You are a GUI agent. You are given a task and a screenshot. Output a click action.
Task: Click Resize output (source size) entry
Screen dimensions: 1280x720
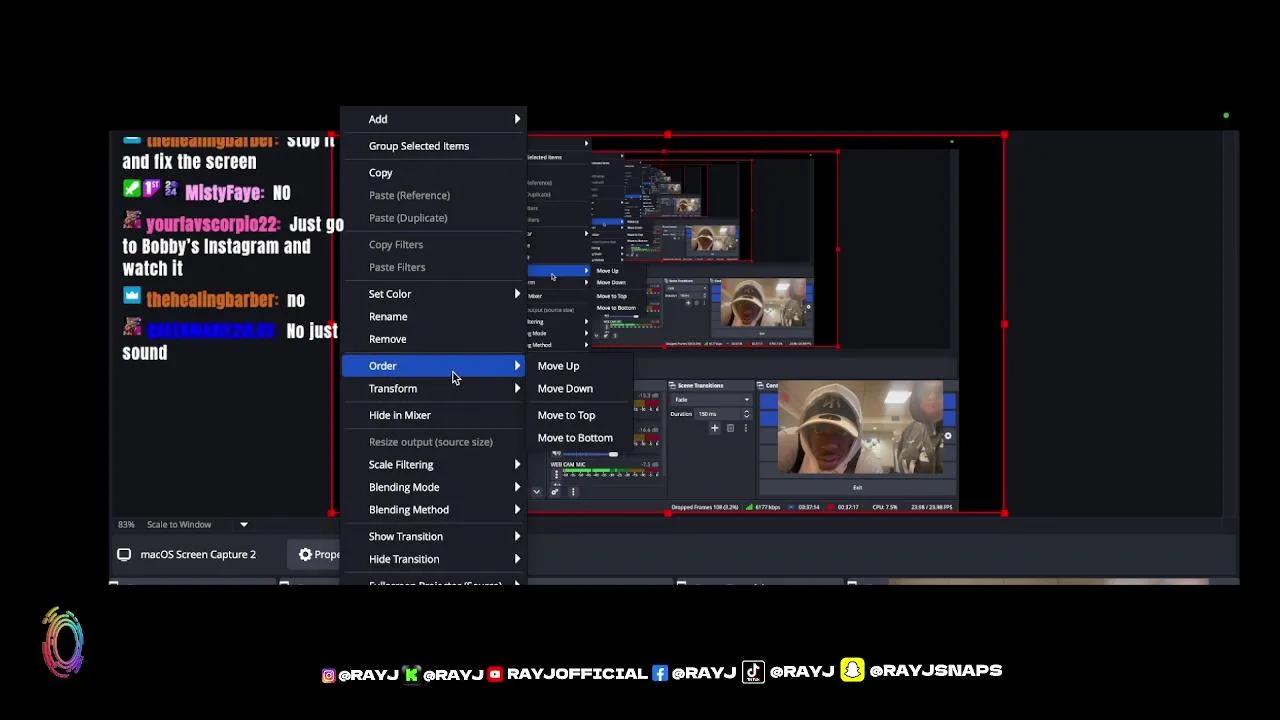click(x=431, y=442)
